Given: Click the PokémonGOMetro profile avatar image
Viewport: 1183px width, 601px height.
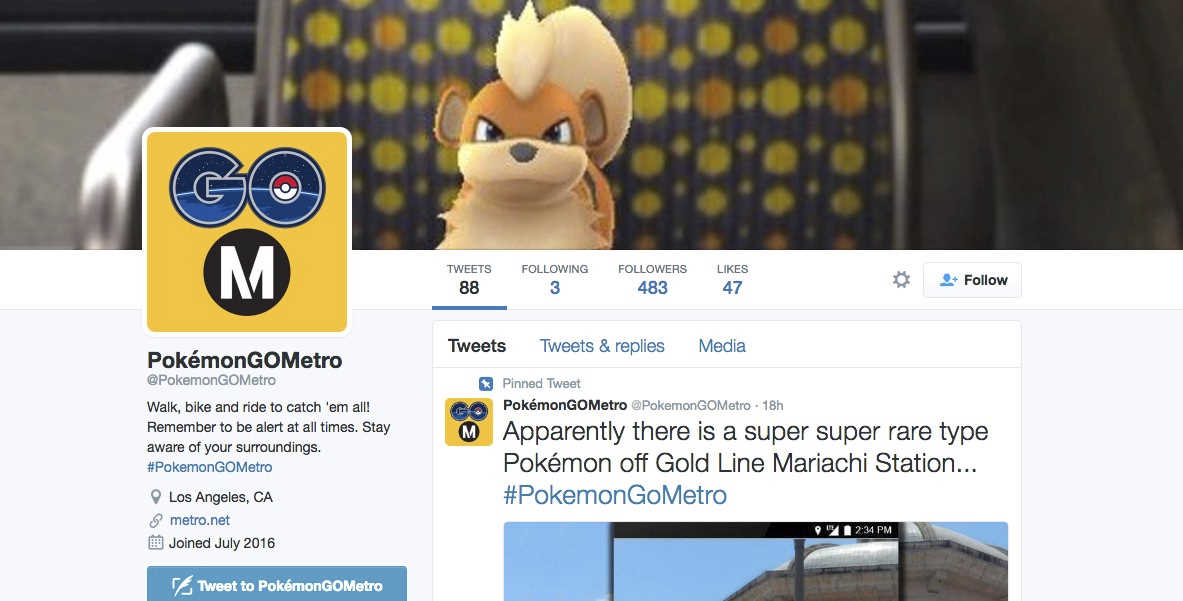Looking at the screenshot, I should coord(247,232).
